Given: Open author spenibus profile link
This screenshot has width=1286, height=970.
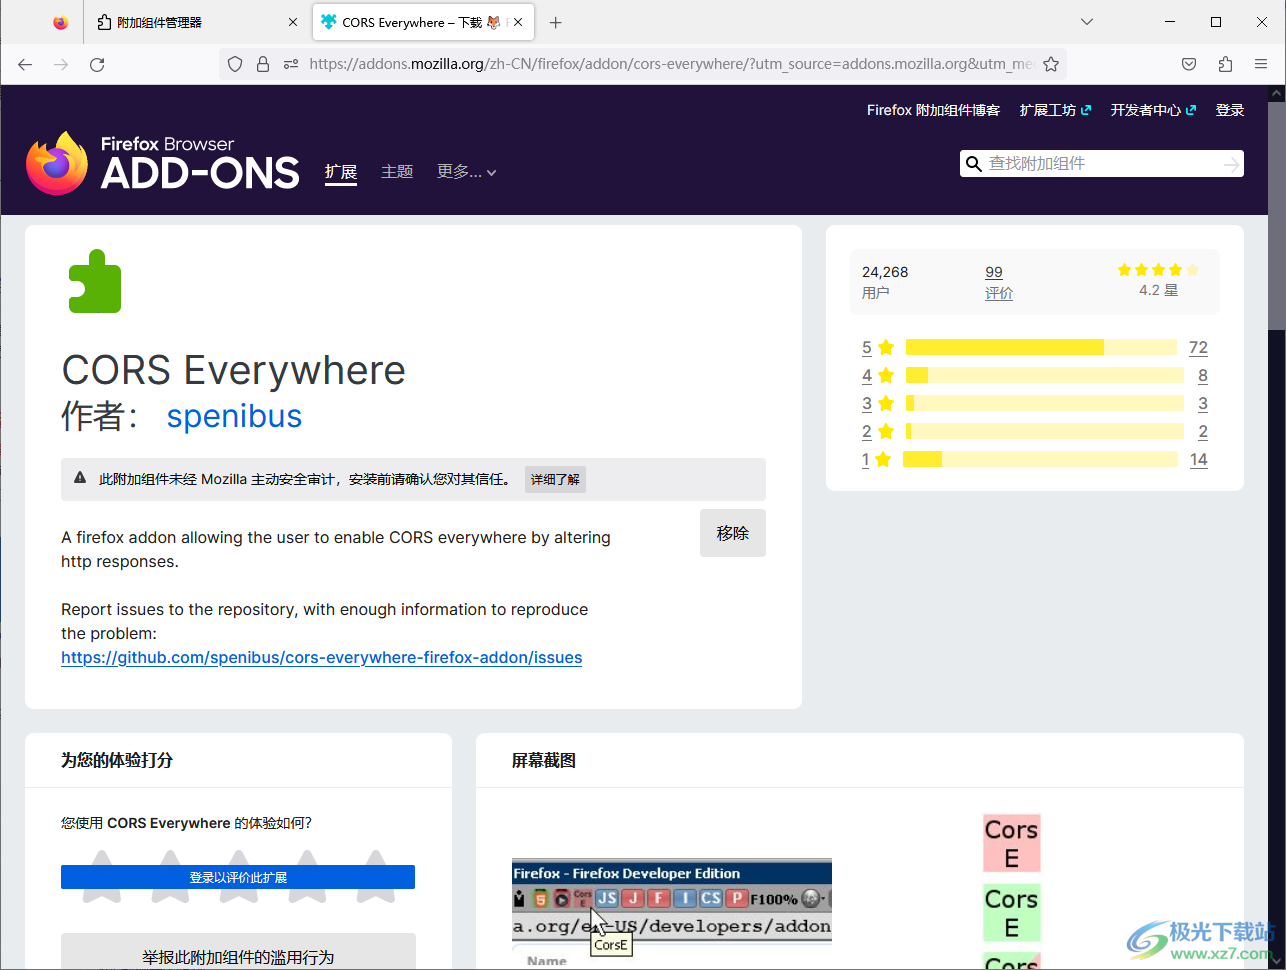Looking at the screenshot, I should tap(234, 416).
